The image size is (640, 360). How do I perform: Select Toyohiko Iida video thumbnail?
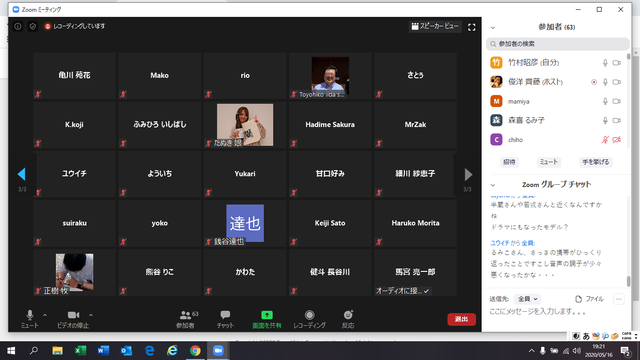330,76
